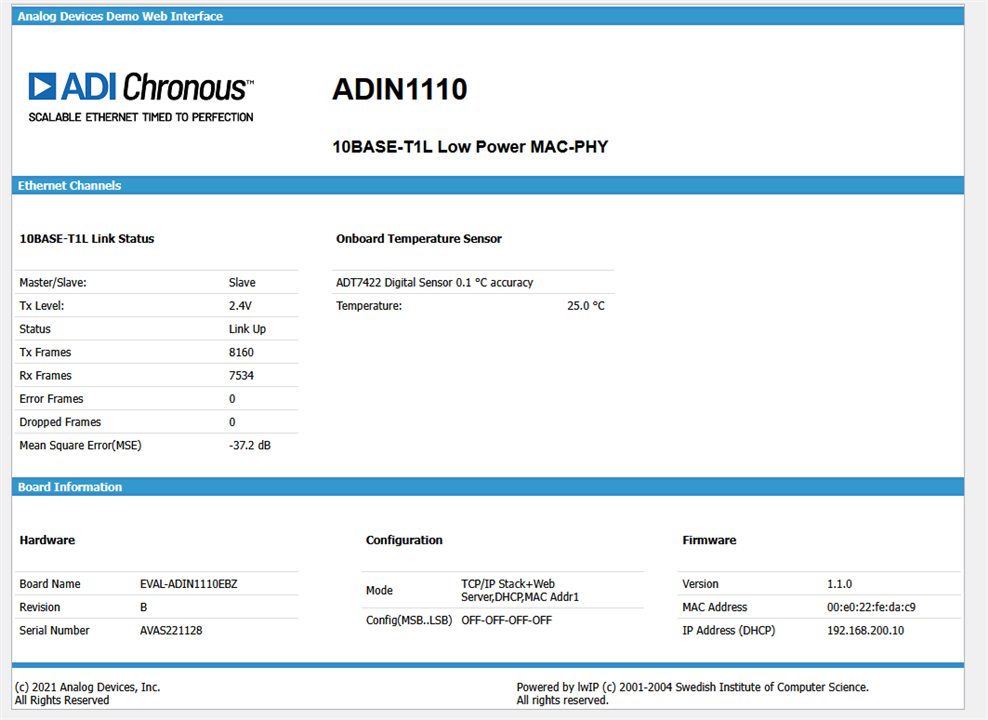
Task: Click the ADIN1110 heading
Action: pyautogui.click(x=399, y=89)
